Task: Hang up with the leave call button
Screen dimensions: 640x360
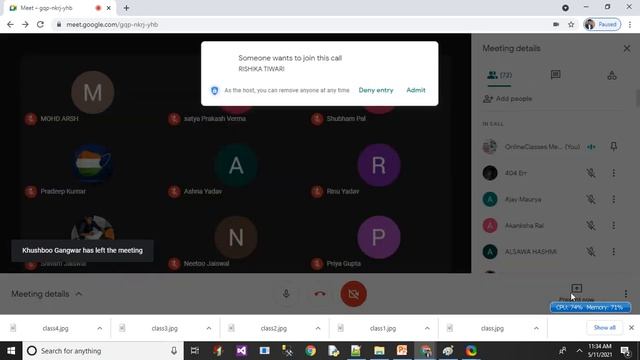Action: pyautogui.click(x=320, y=294)
